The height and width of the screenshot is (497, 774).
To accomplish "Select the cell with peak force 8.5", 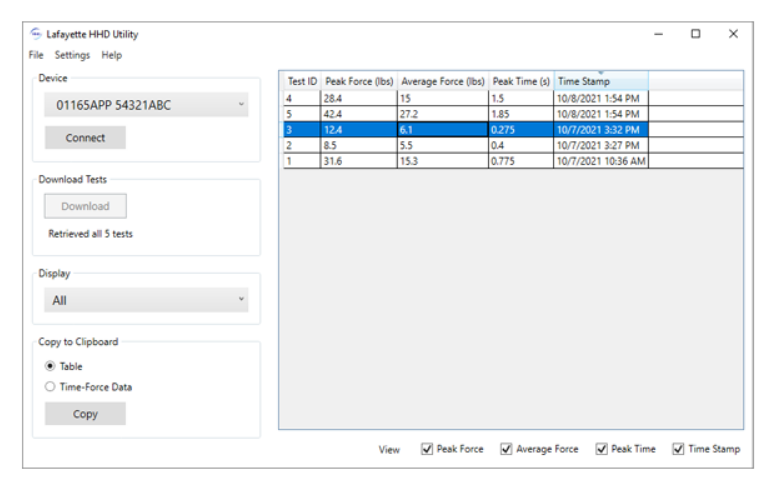I will click(359, 146).
